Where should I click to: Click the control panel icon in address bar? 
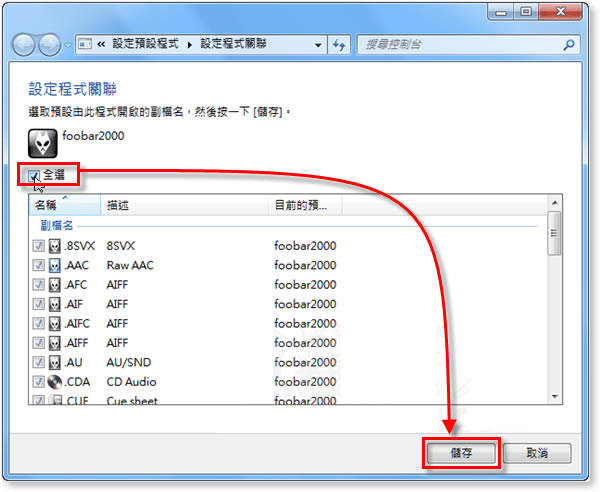point(85,44)
